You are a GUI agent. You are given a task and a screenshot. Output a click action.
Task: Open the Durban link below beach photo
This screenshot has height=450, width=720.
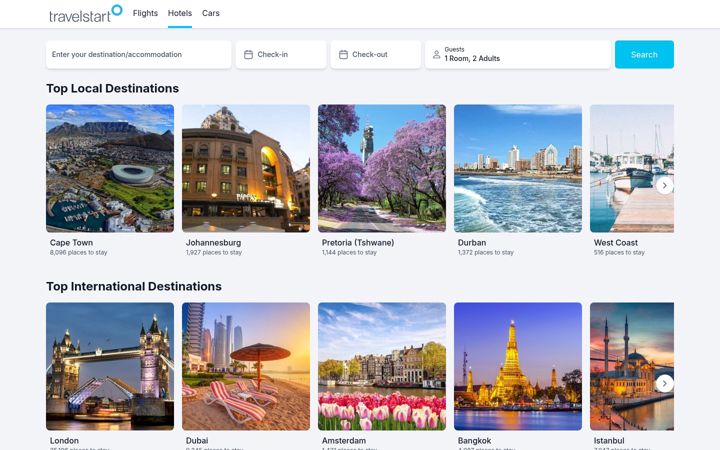pos(472,242)
